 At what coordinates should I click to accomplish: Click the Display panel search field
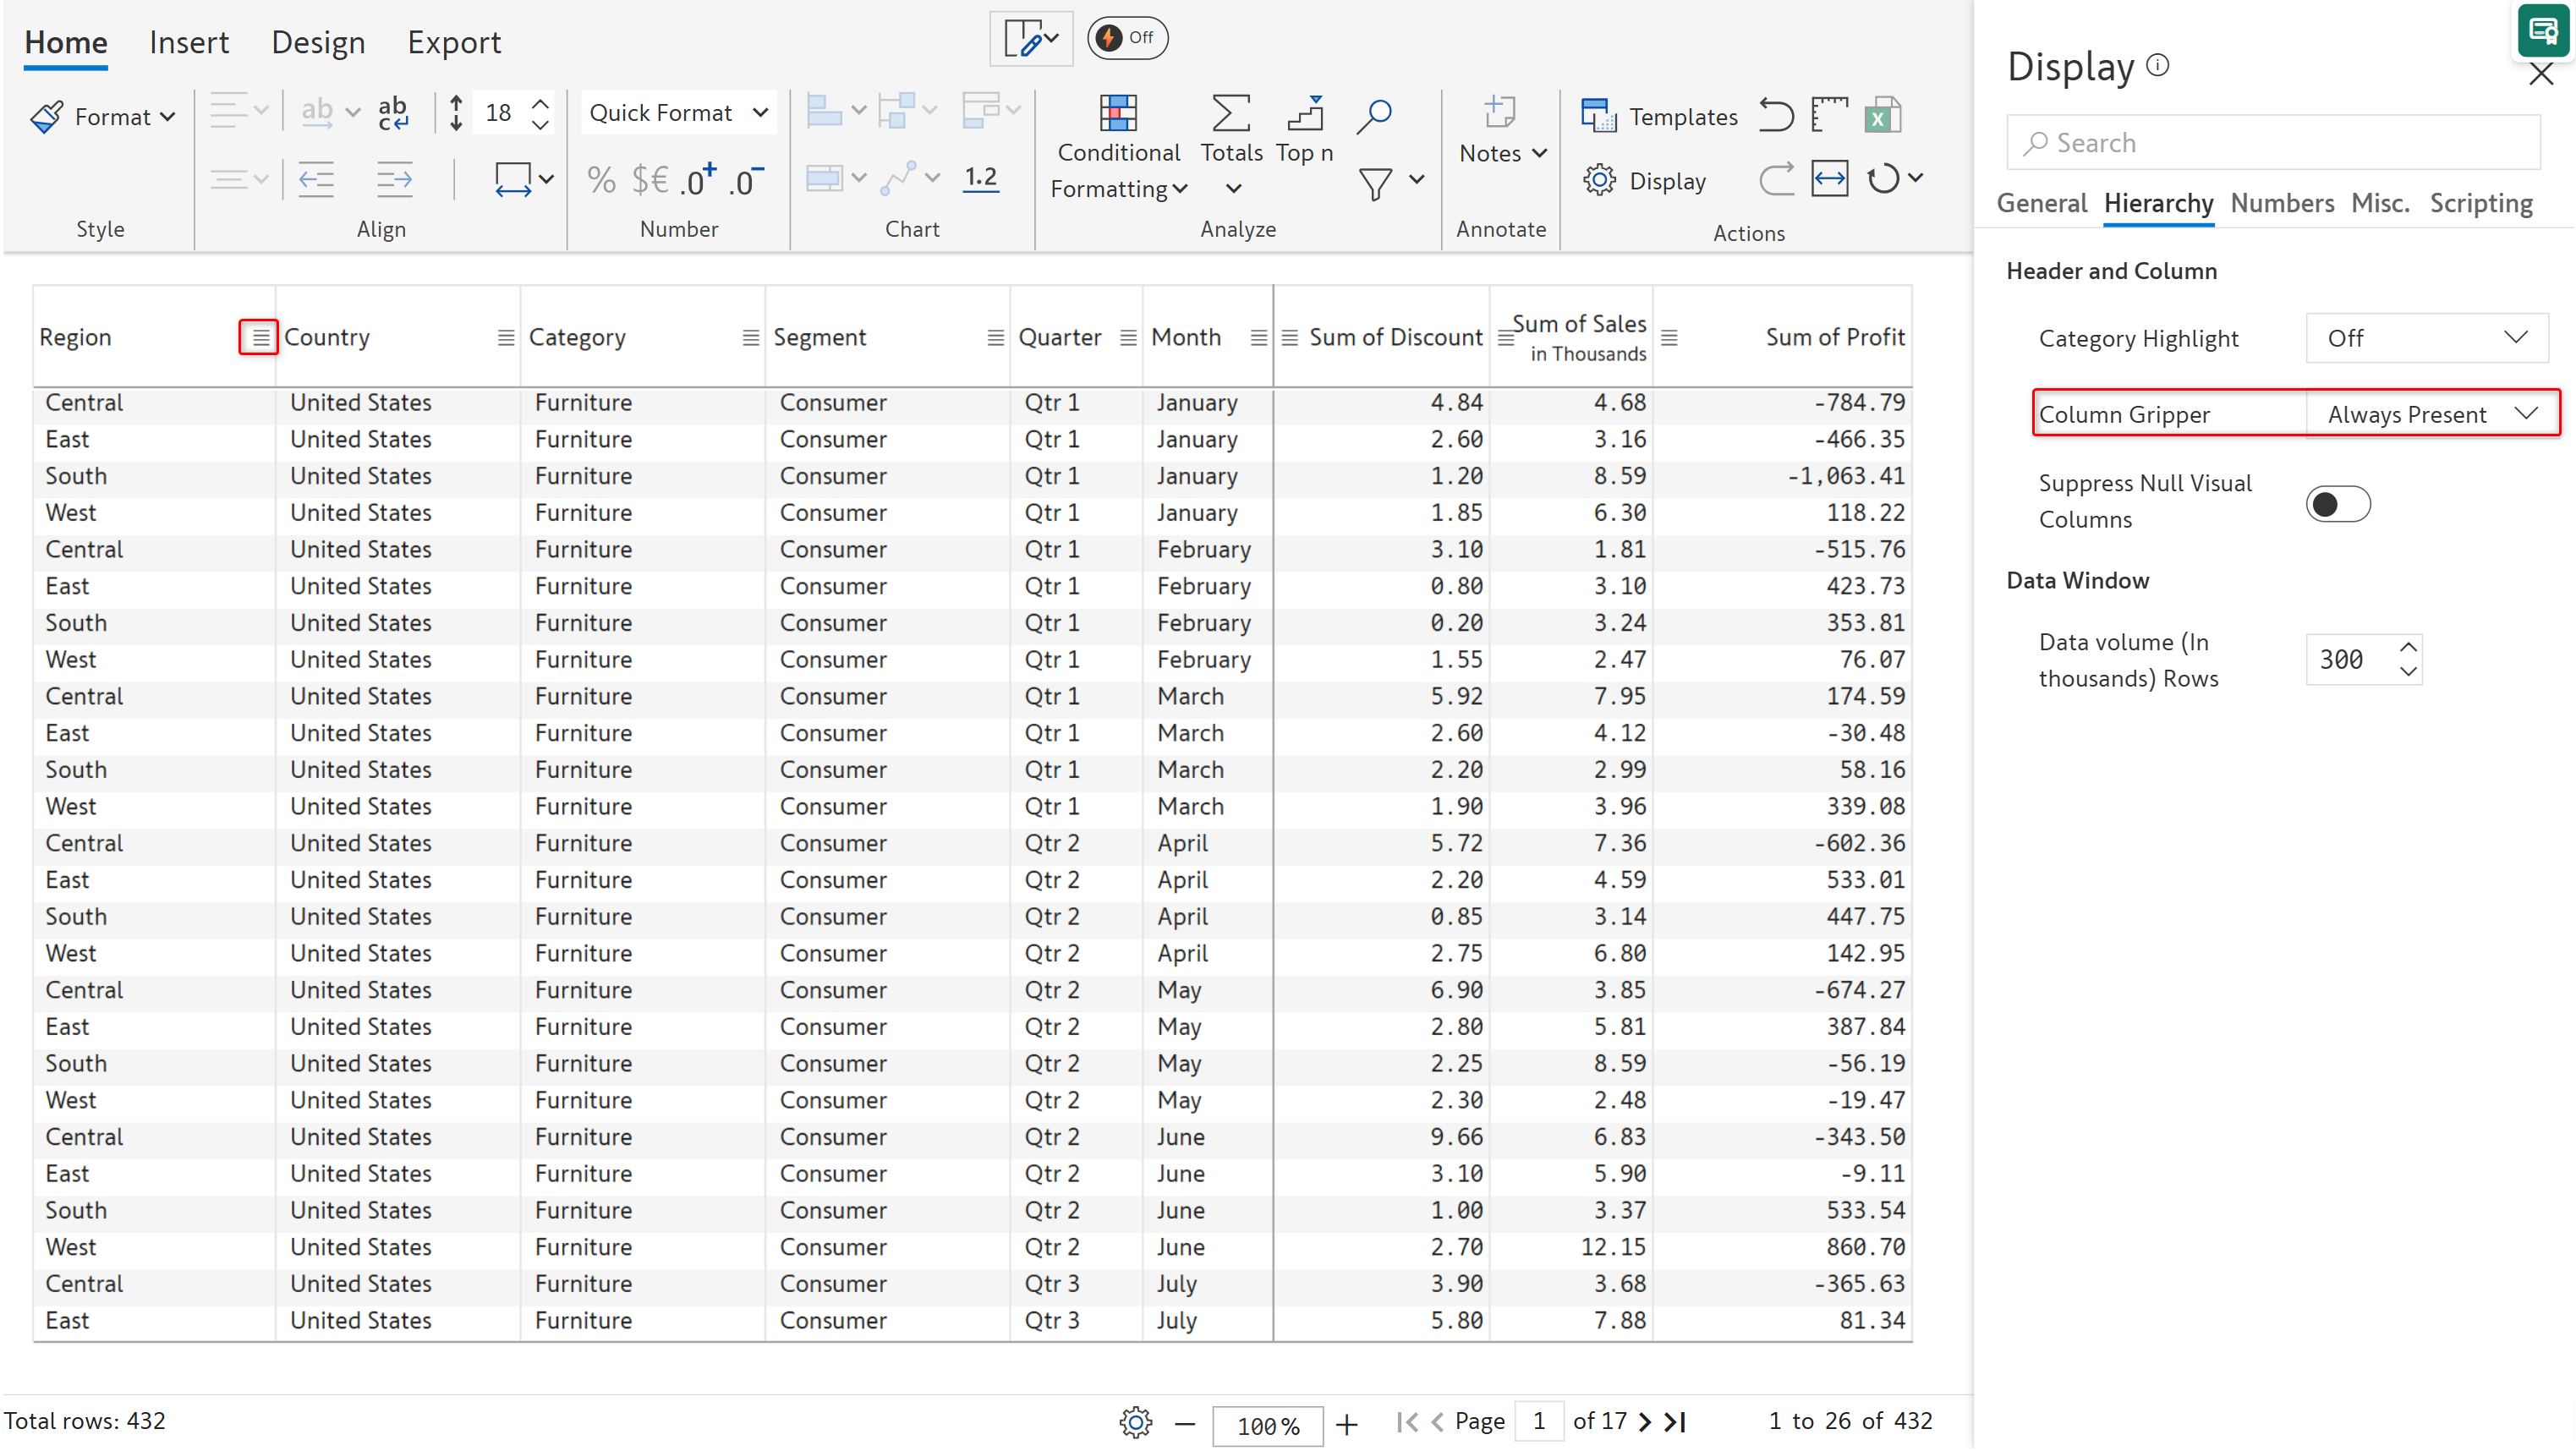pos(2272,143)
